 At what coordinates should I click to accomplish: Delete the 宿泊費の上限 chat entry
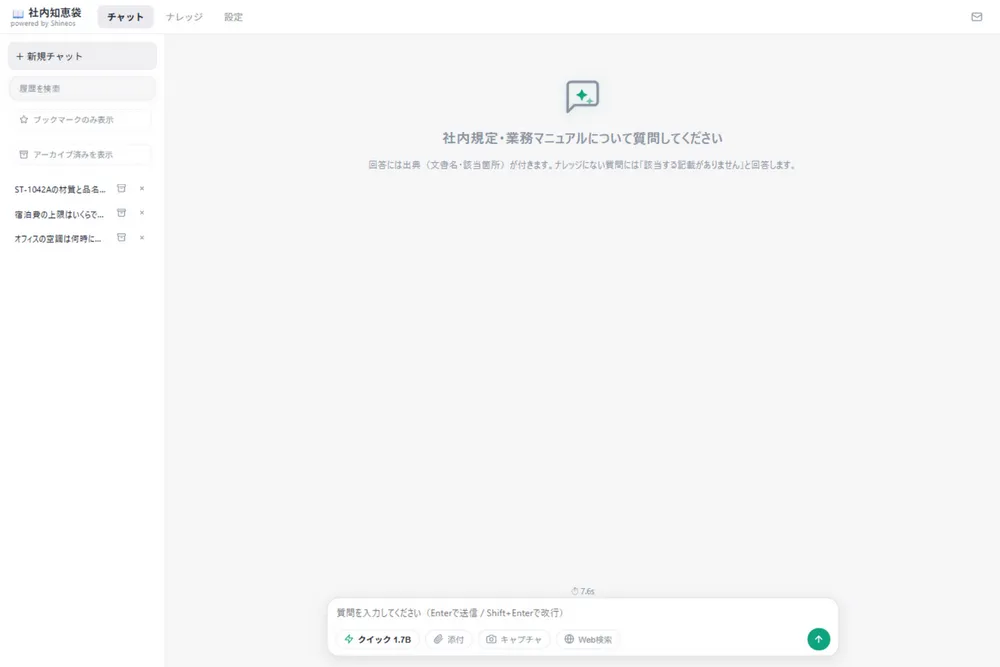[x=142, y=213]
